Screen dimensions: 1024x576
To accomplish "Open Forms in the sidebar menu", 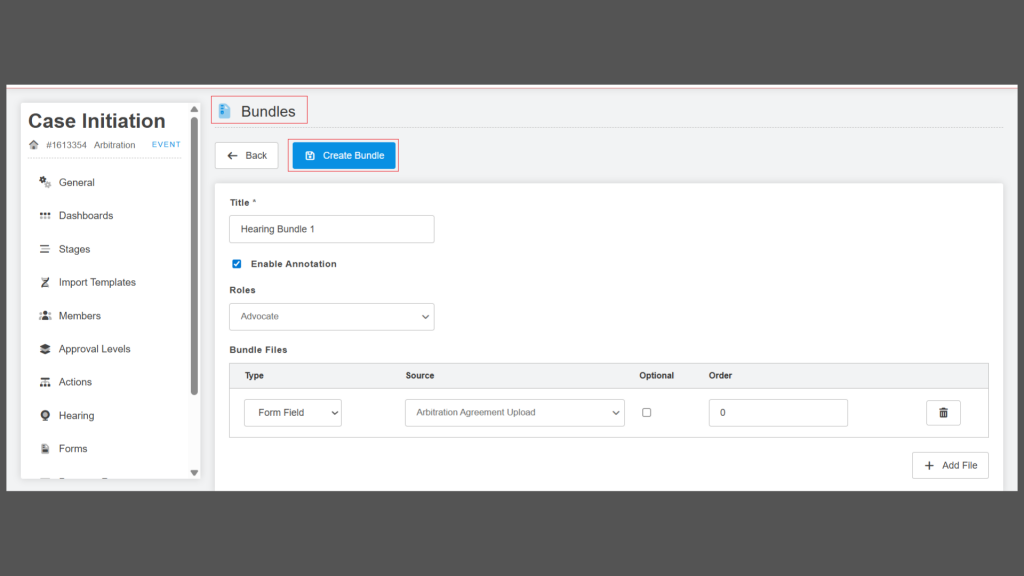I will tap(73, 449).
